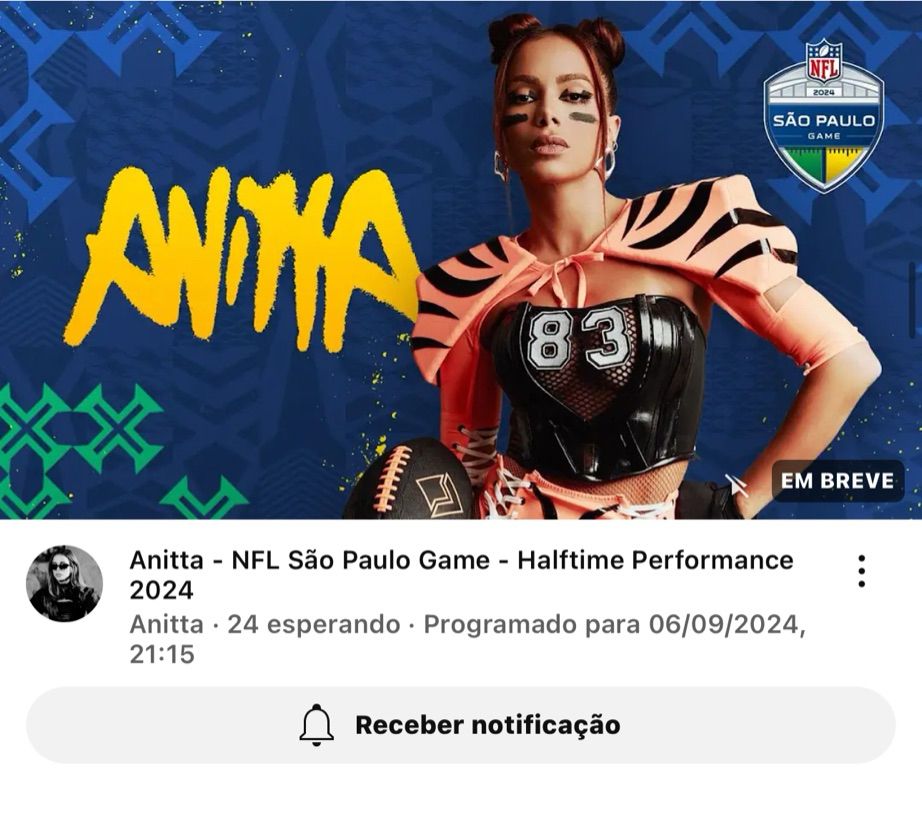The width and height of the screenshot is (922, 826).
Task: Open the three-dot more options menu
Action: coord(861,571)
